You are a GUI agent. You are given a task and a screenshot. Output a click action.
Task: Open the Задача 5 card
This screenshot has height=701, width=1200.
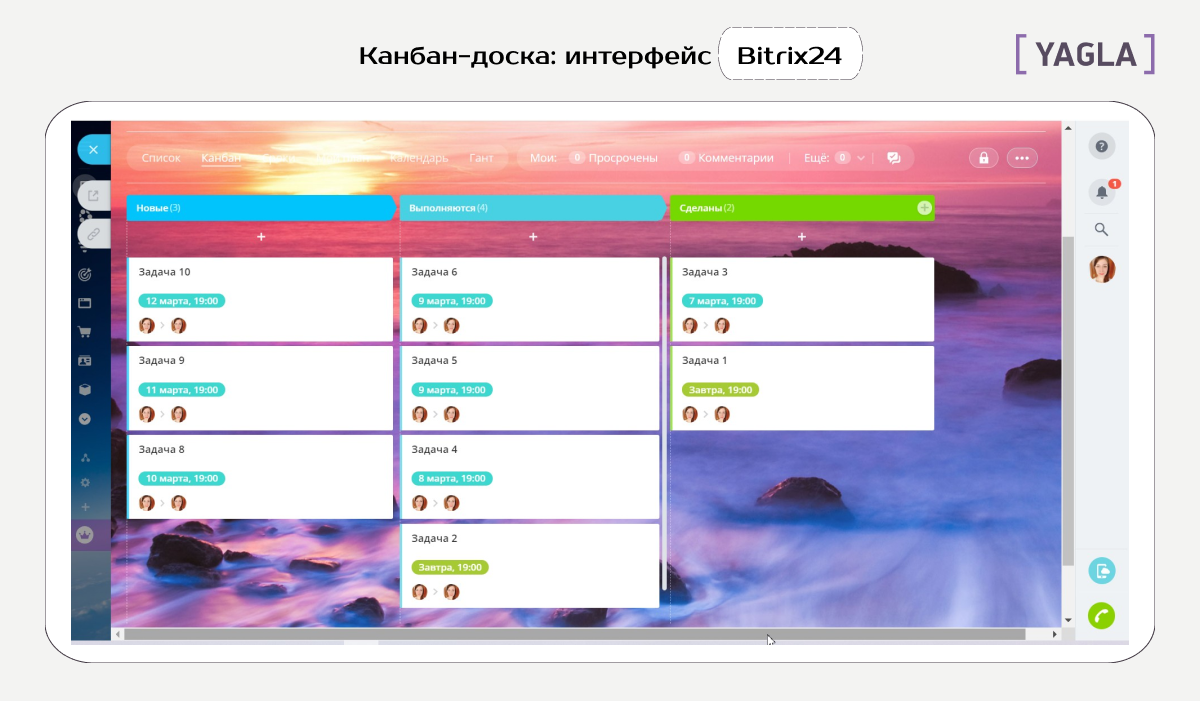pos(530,388)
